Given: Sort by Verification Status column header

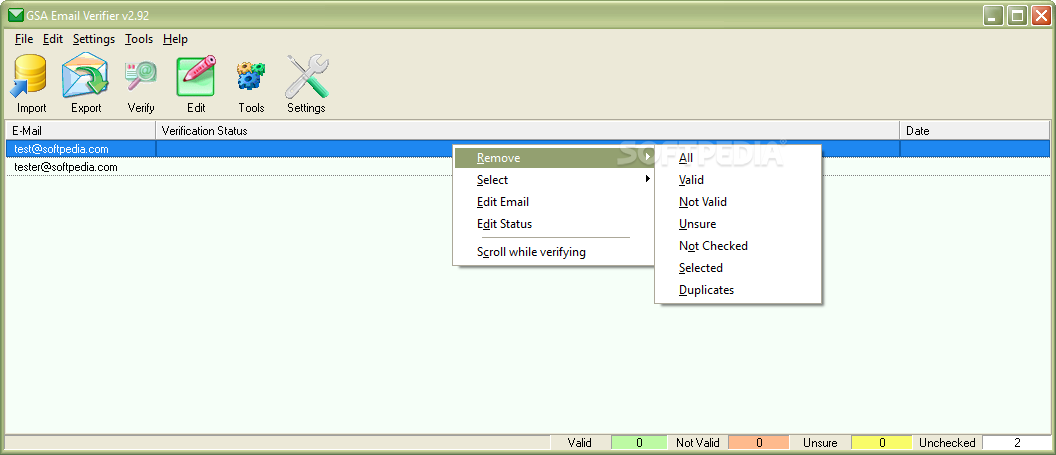Looking at the screenshot, I should (x=528, y=131).
